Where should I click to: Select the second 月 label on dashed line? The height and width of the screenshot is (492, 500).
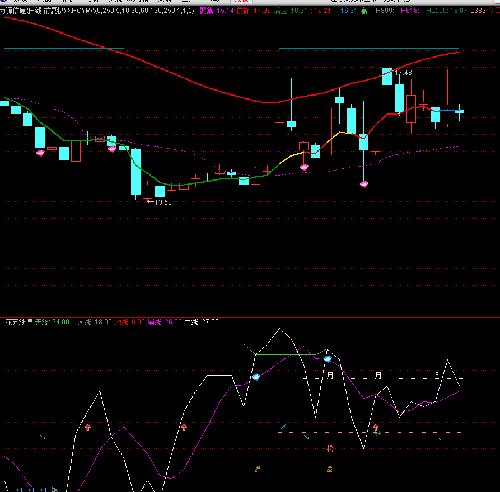click(378, 375)
